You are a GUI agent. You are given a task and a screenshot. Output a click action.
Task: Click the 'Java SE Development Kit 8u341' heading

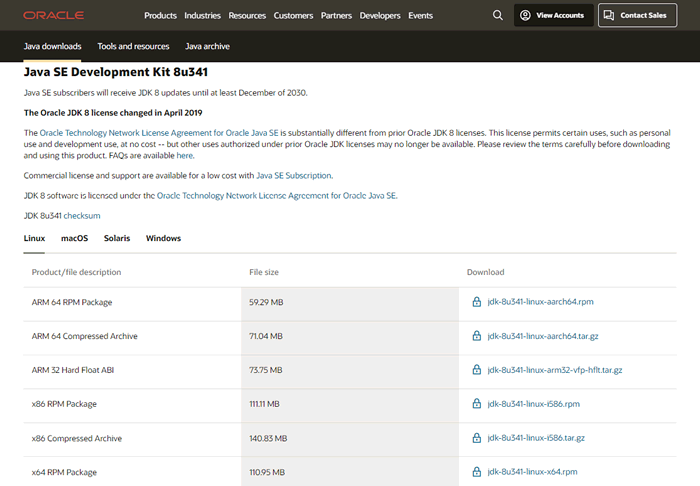[116, 72]
